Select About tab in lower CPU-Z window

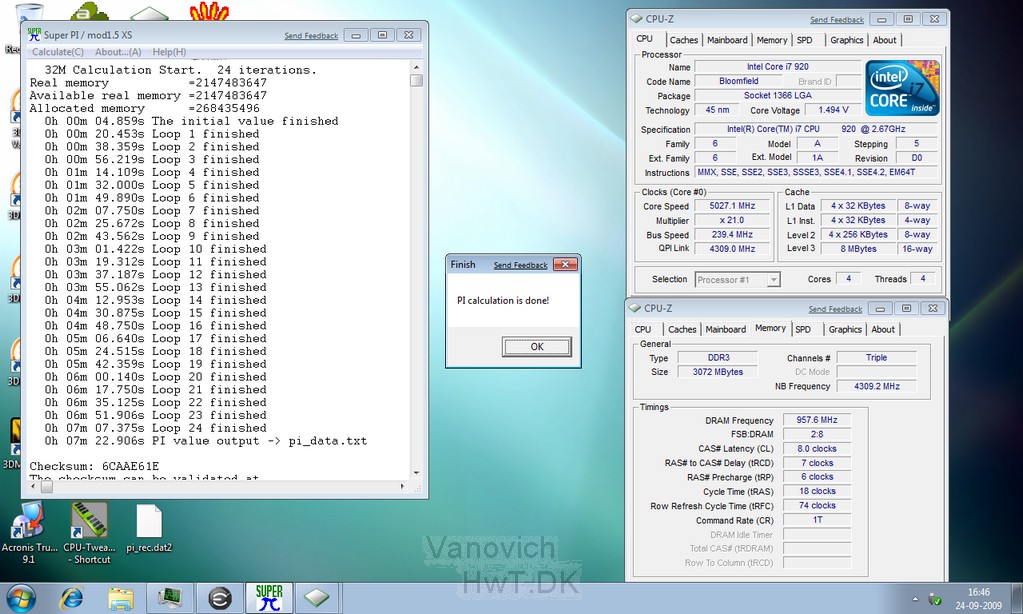(x=883, y=330)
